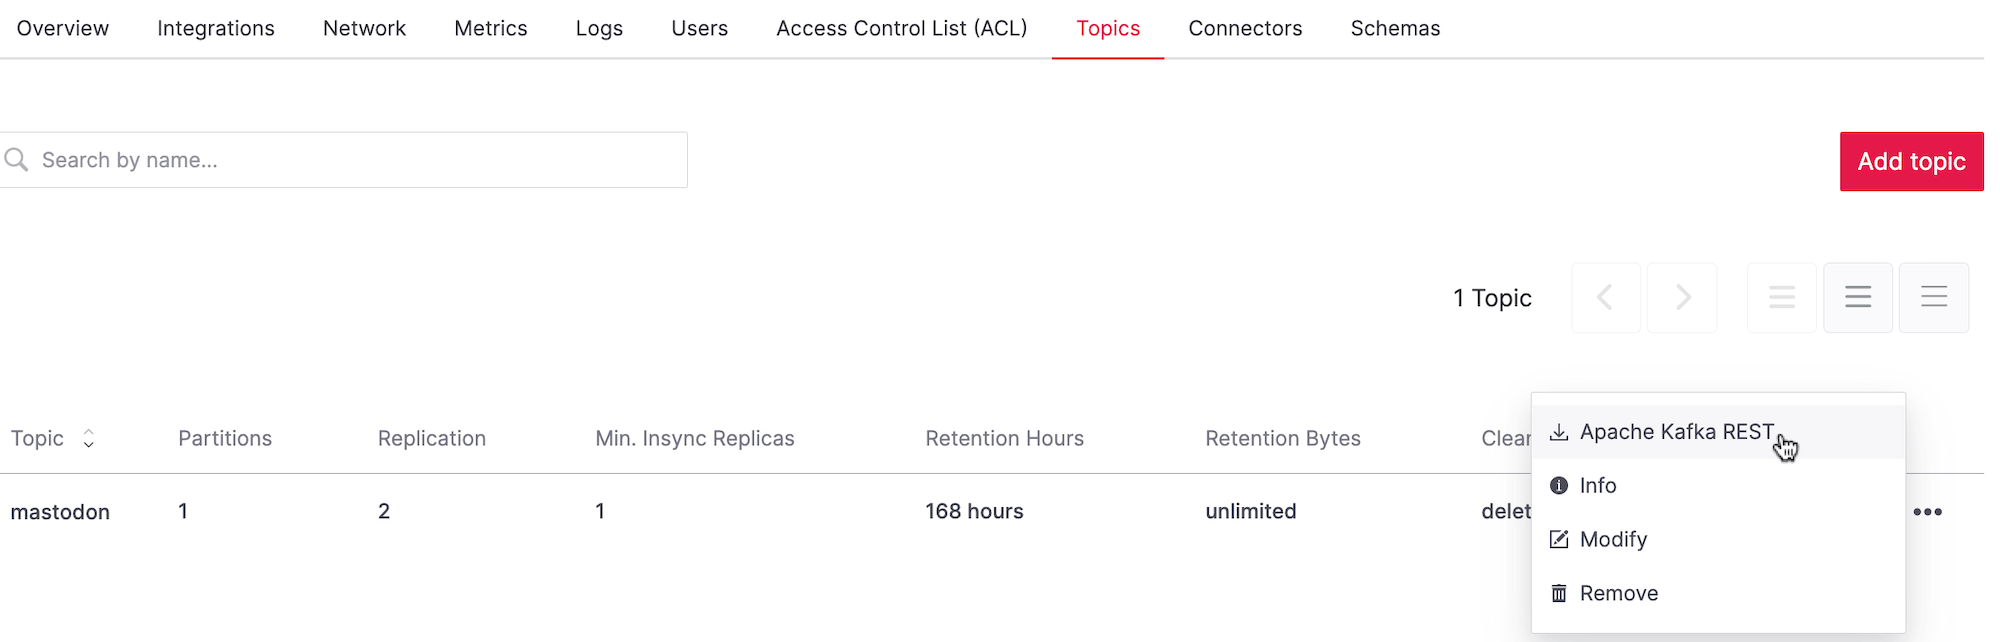
Task: Select Apache Kafka REST from the menu
Action: [1678, 431]
